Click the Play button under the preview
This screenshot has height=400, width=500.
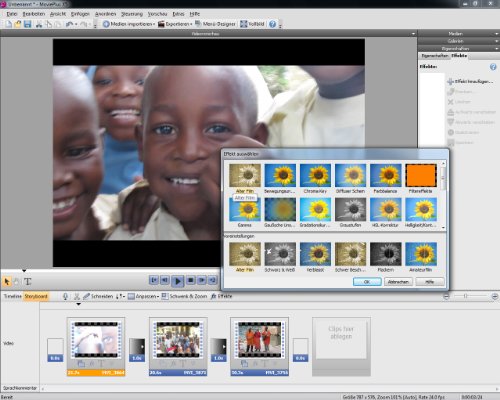(x=178, y=281)
